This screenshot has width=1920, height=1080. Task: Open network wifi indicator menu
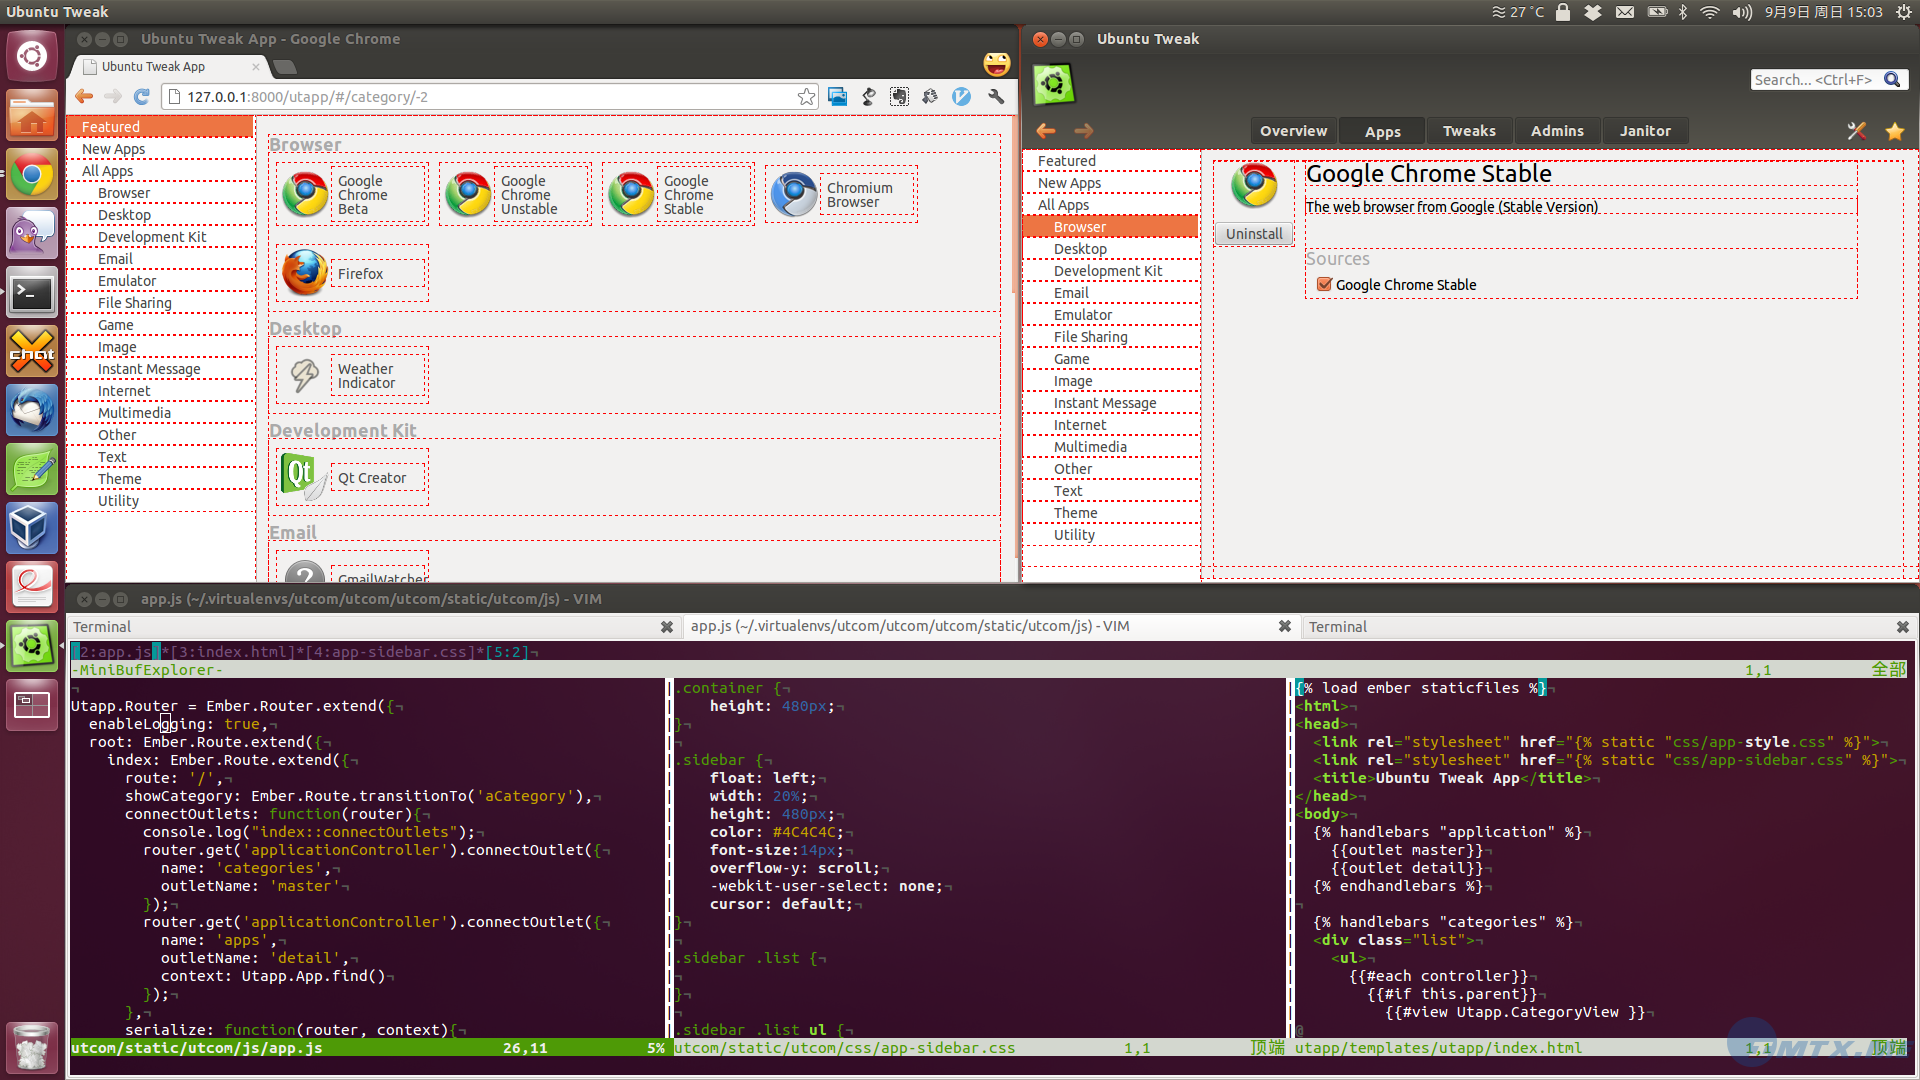1710,12
